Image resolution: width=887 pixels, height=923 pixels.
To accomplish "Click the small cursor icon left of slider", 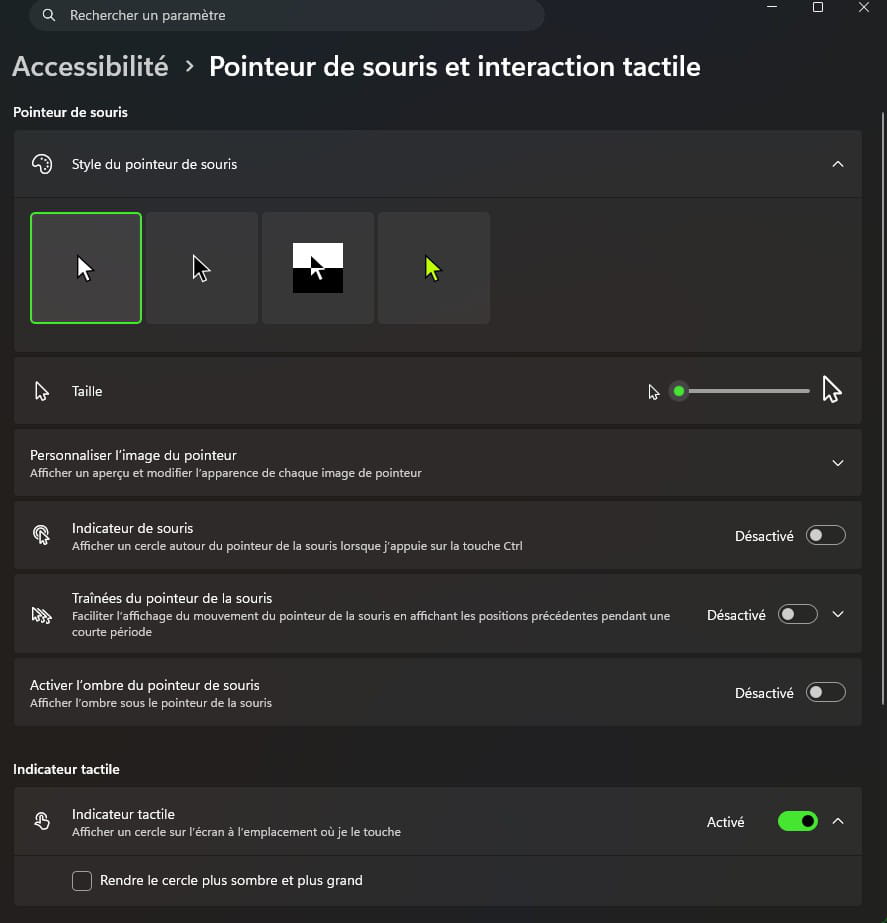I will click(653, 392).
